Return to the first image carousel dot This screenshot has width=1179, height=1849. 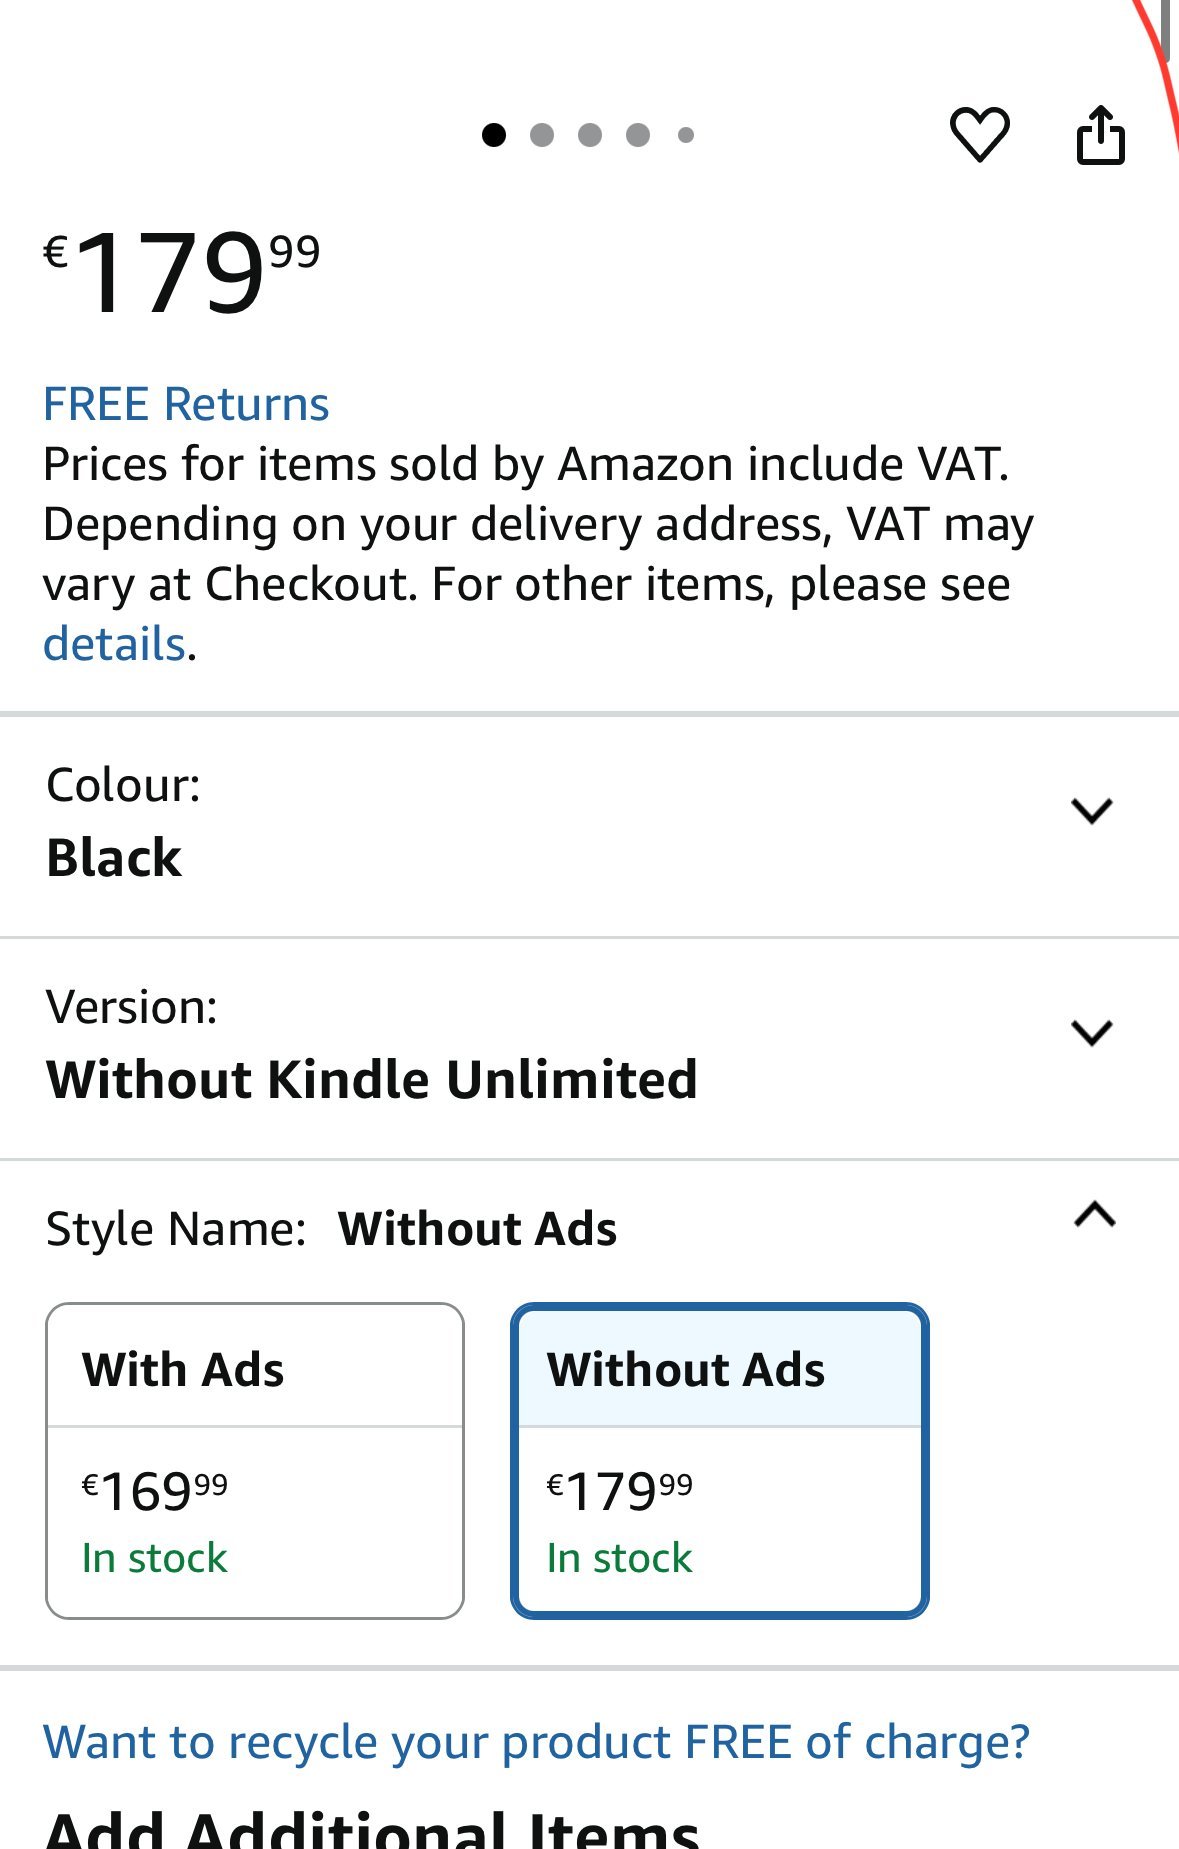tap(494, 135)
